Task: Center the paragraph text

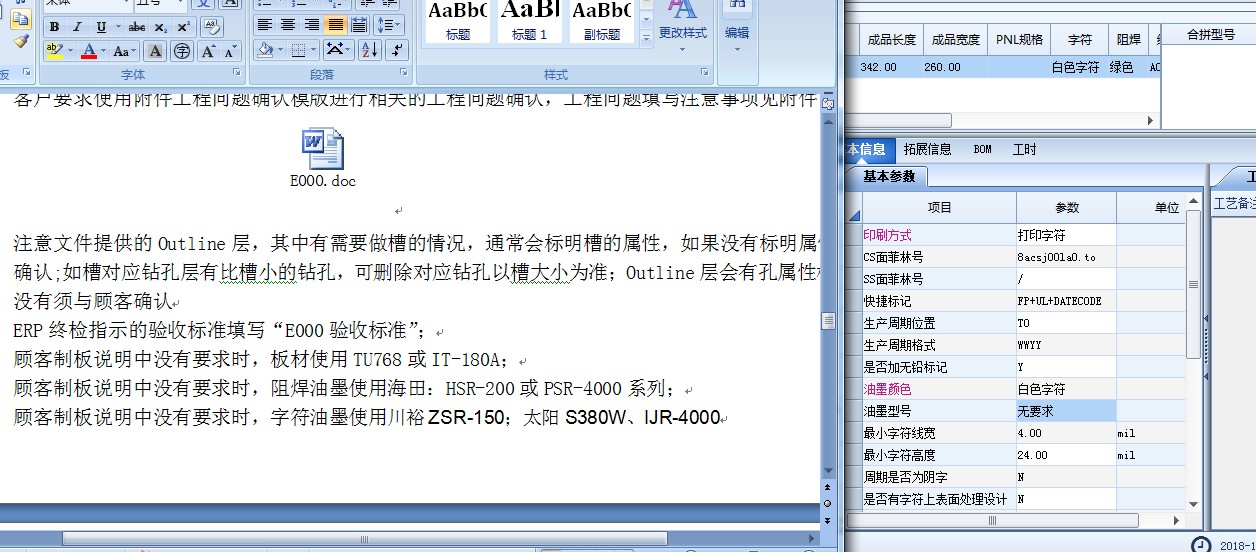Action: [x=288, y=25]
